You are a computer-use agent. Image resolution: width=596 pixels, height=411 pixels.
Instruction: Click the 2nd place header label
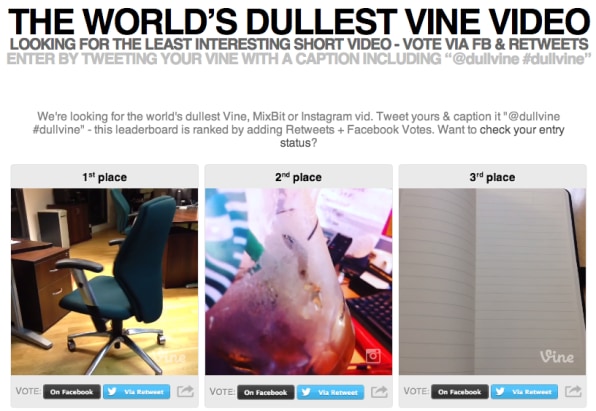(x=298, y=177)
